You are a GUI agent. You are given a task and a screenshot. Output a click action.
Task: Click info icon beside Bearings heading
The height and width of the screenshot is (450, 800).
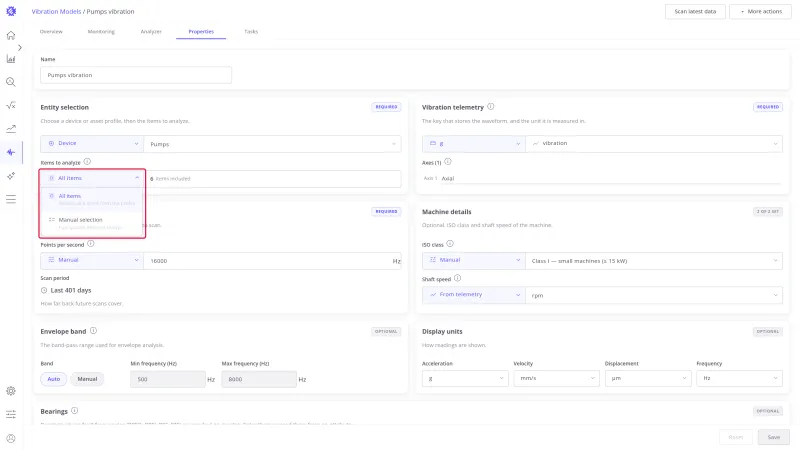coord(74,411)
